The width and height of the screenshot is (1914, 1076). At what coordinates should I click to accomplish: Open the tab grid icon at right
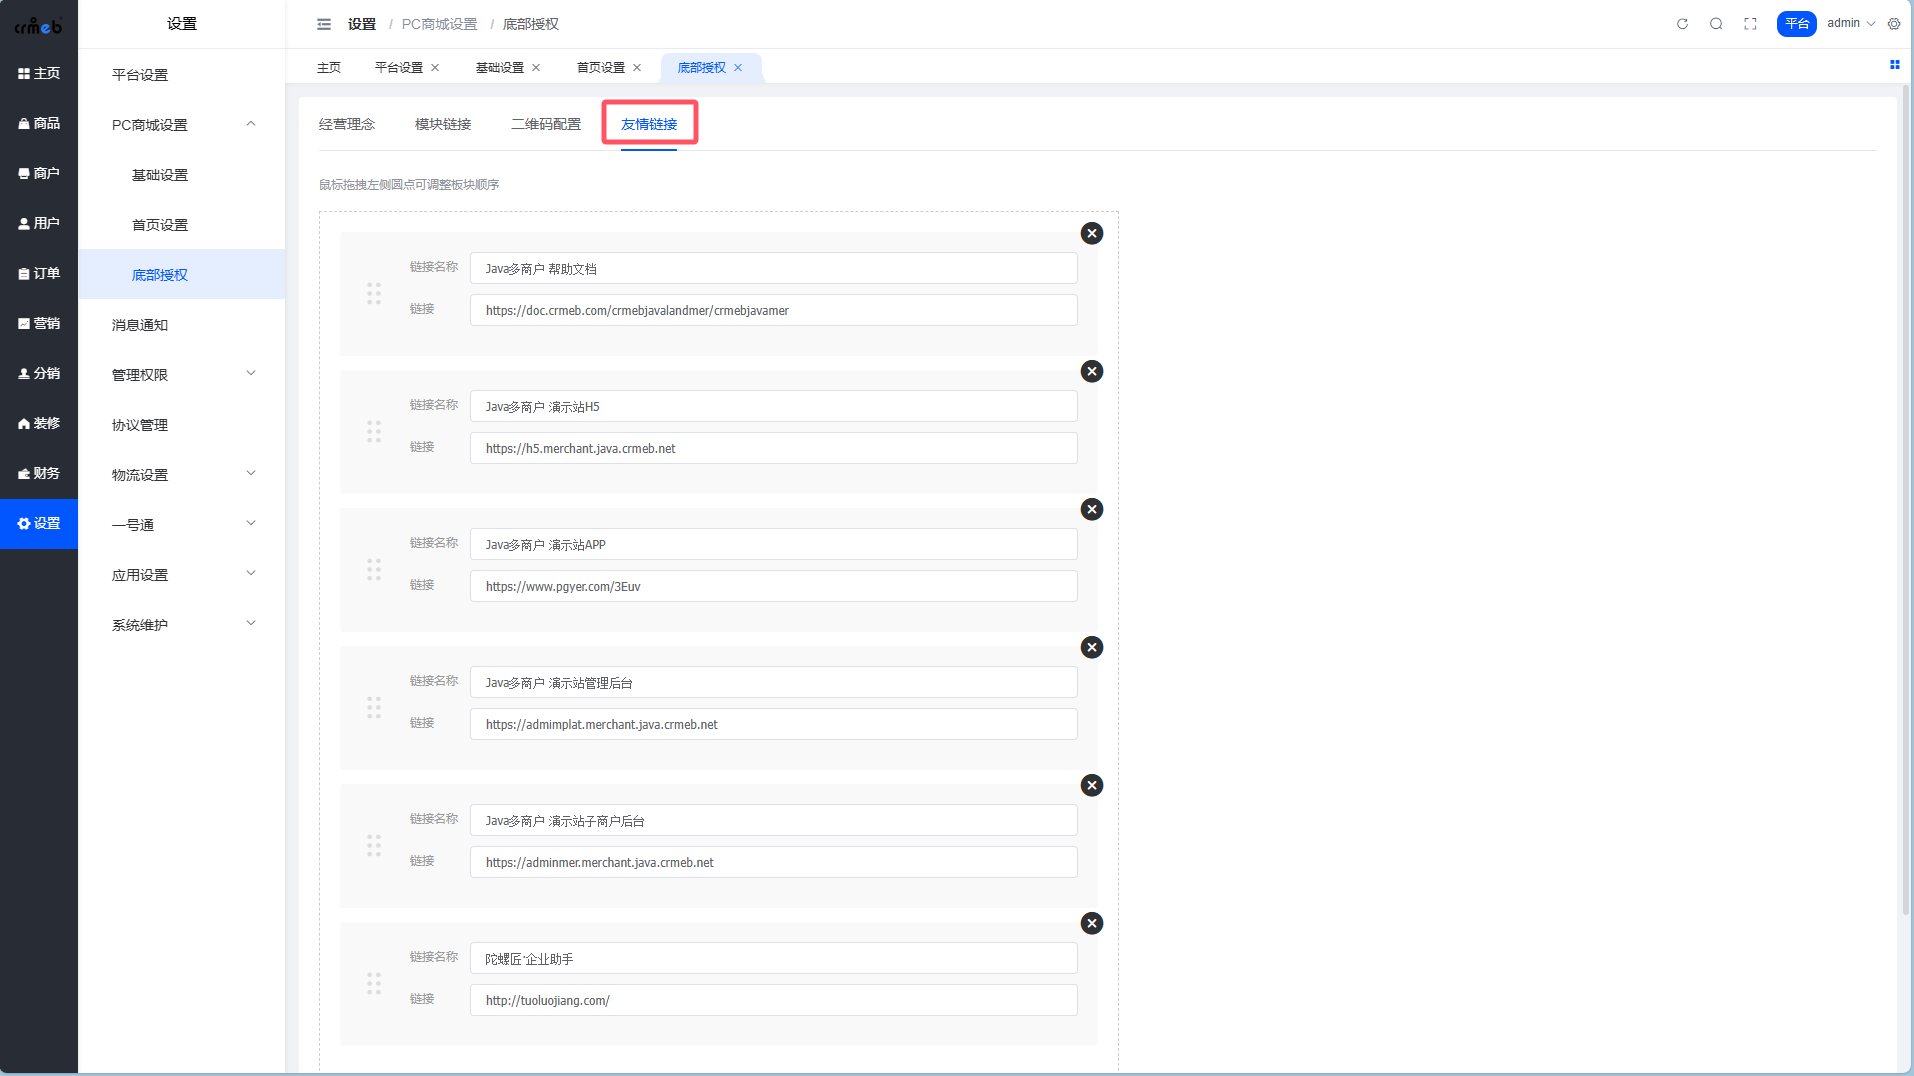pyautogui.click(x=1894, y=65)
